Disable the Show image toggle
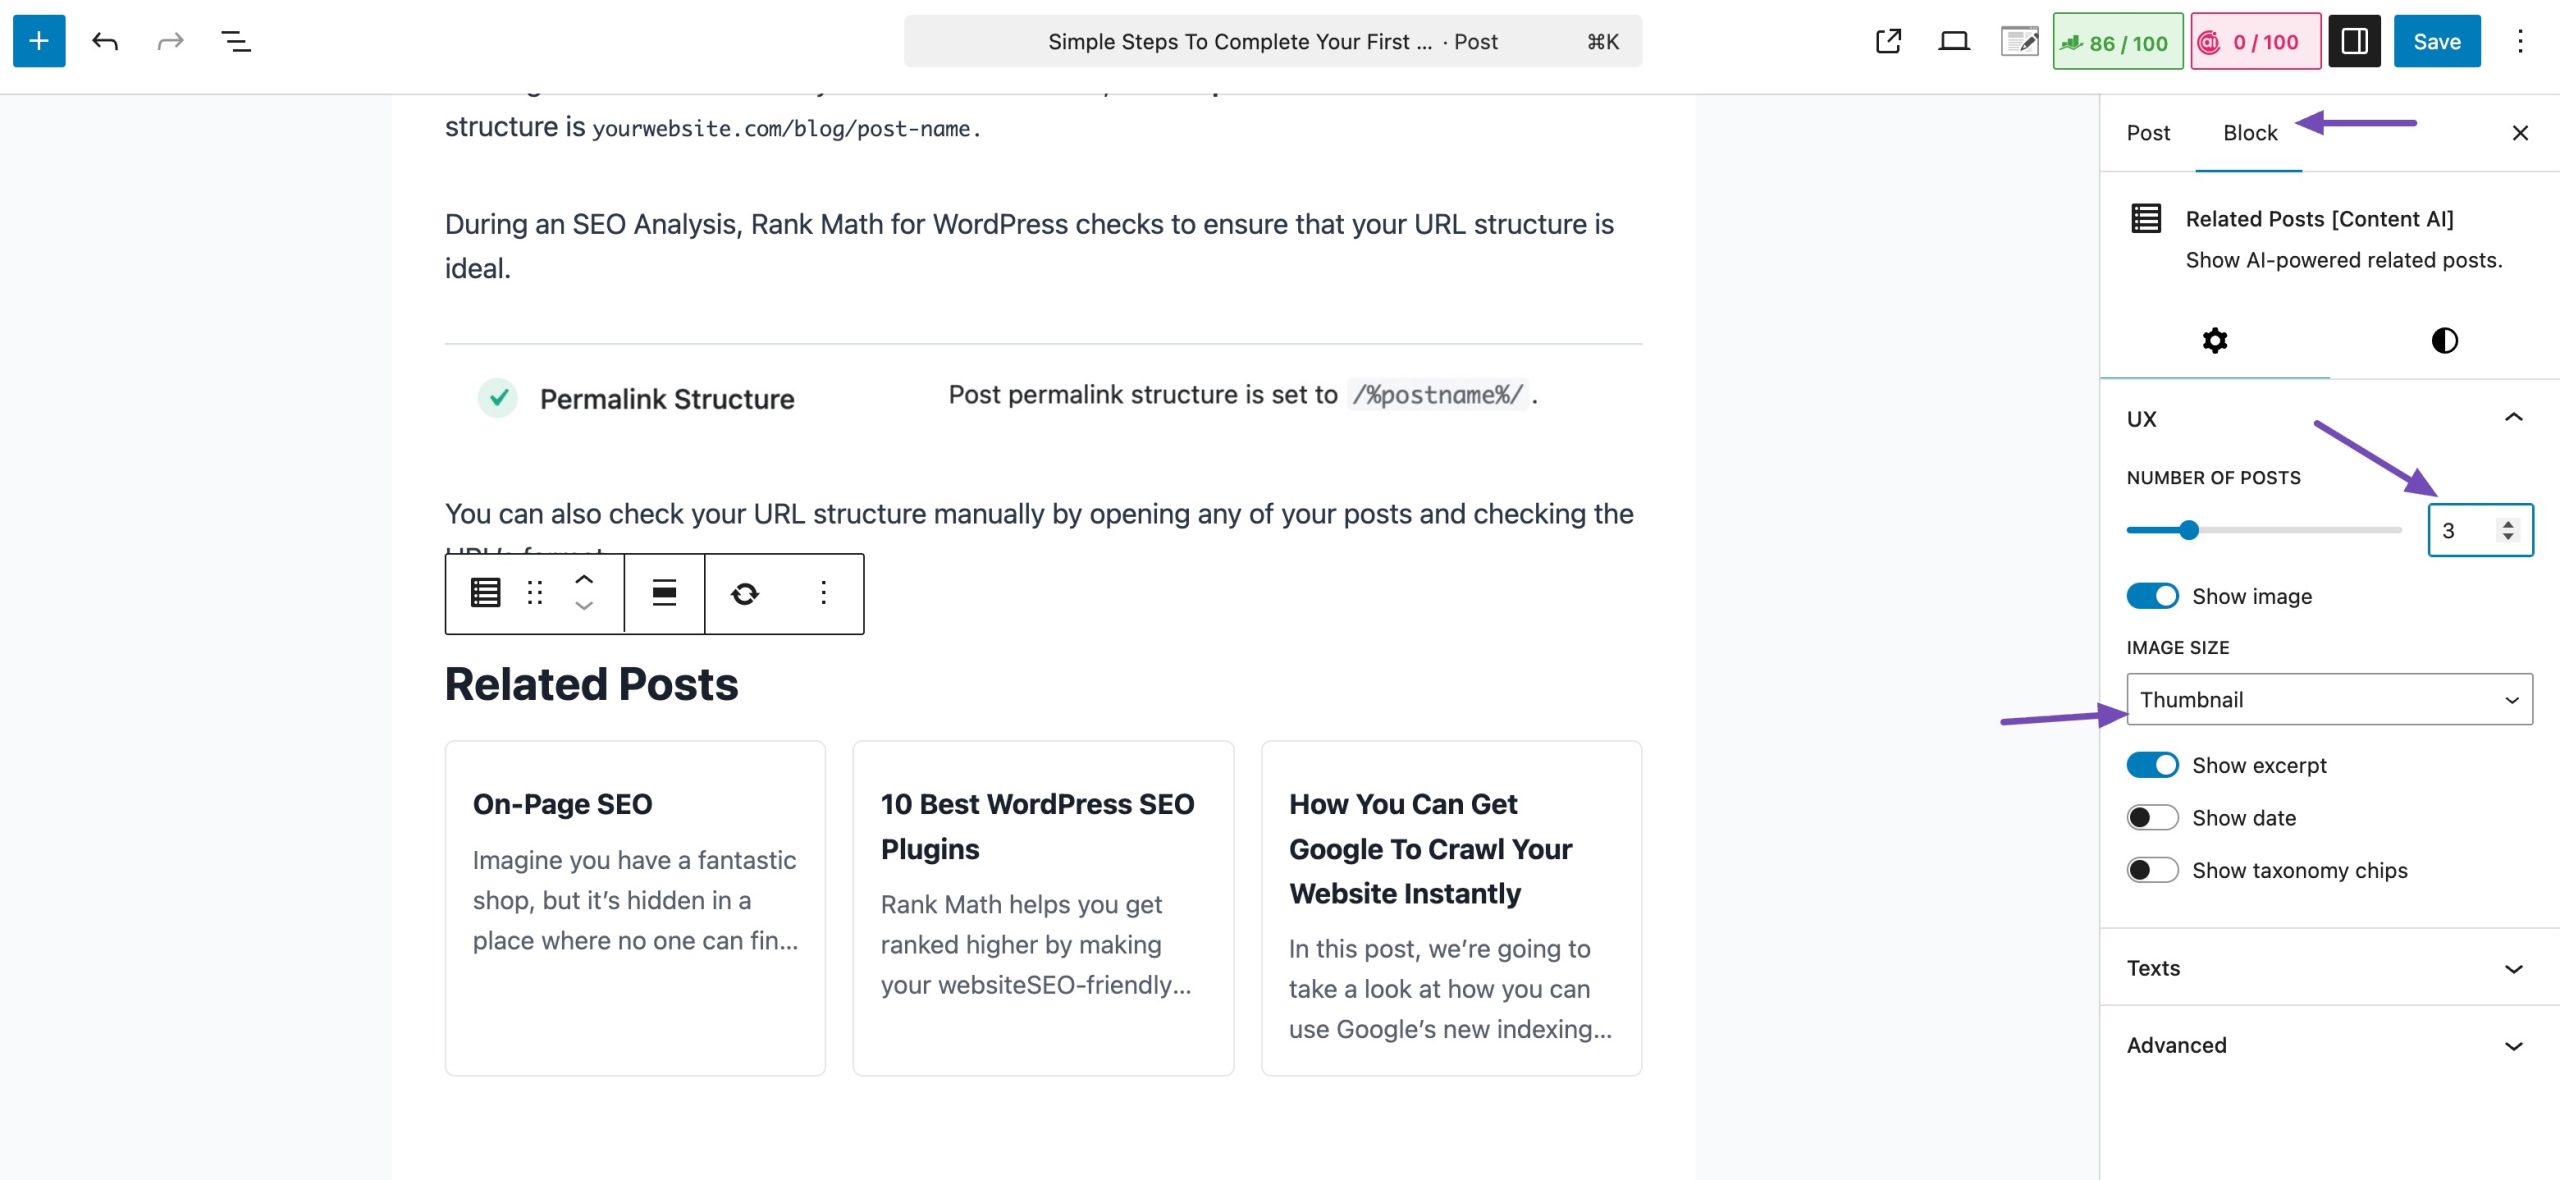Screen dimensions: 2560x1180 point(2154,595)
